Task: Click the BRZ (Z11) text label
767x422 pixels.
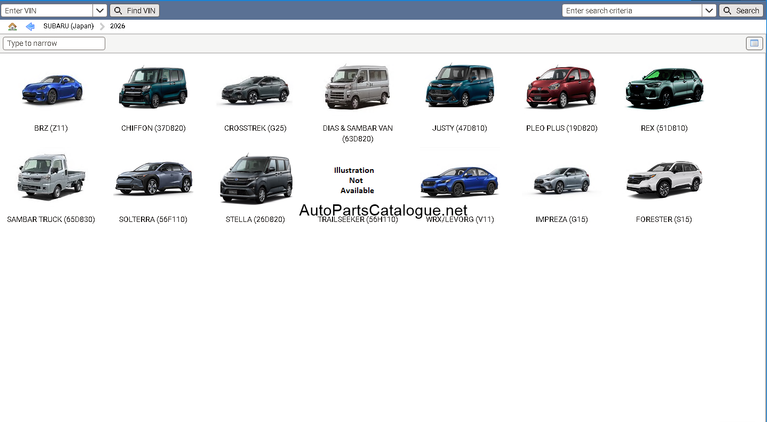Action: [x=51, y=128]
